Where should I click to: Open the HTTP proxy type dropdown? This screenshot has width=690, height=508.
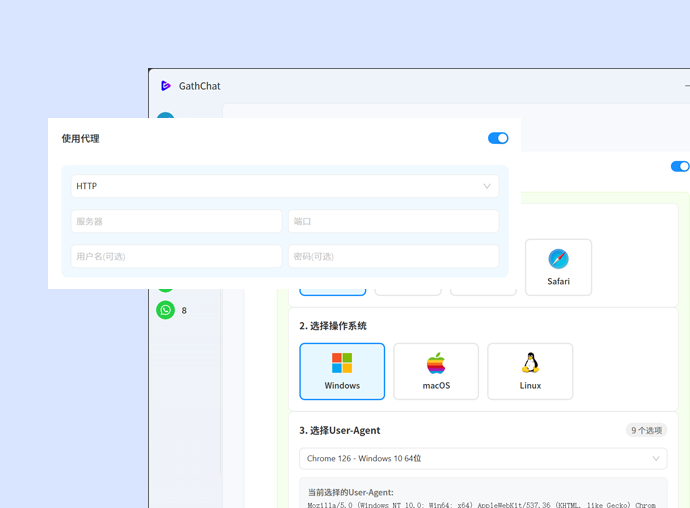284,186
